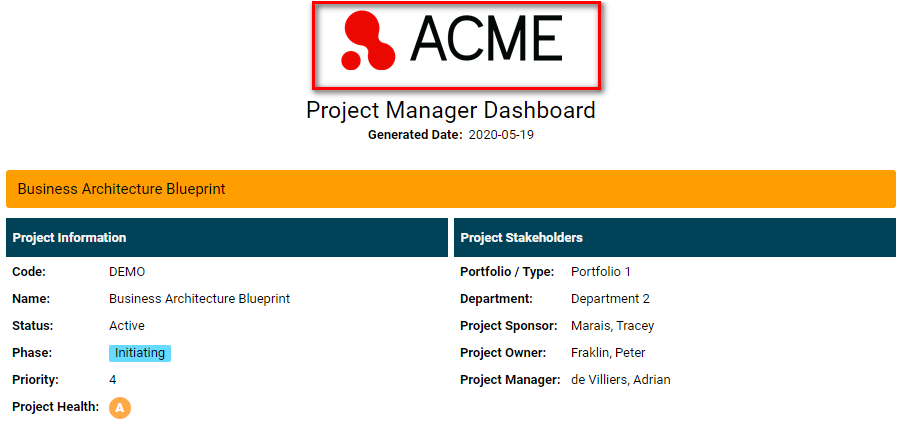The height and width of the screenshot is (442, 907).
Task: Click the Name value Business Architecture Blueprint
Action: click(200, 299)
